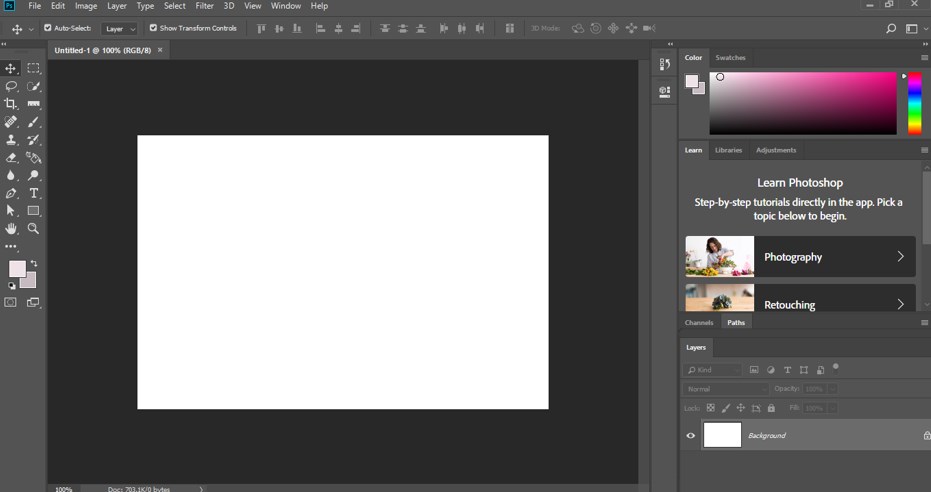931x492 pixels.
Task: Click the swap foreground/background colors arrow
Action: click(34, 263)
